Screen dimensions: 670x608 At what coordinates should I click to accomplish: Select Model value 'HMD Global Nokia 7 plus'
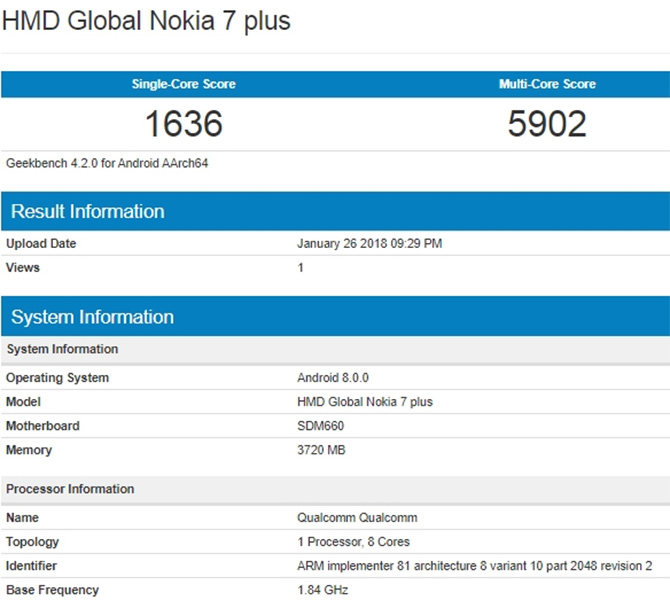point(365,402)
